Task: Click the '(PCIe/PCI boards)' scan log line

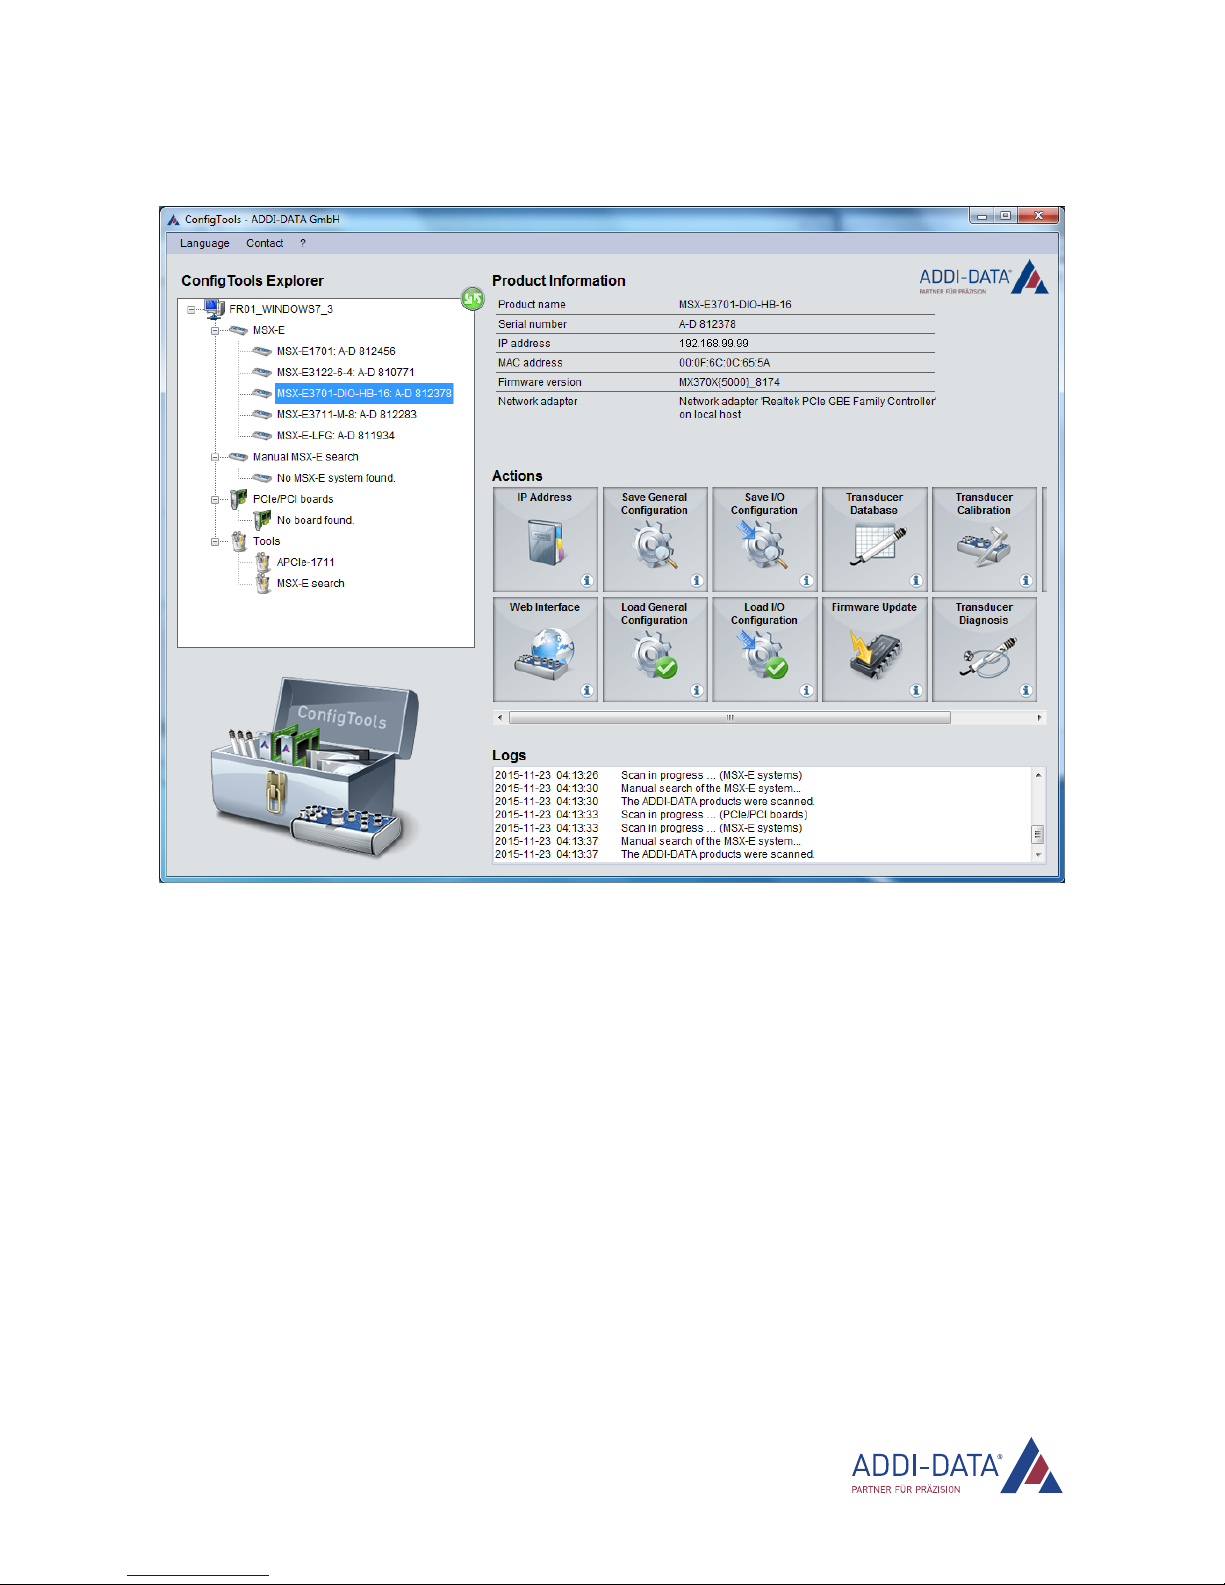Action: click(651, 814)
